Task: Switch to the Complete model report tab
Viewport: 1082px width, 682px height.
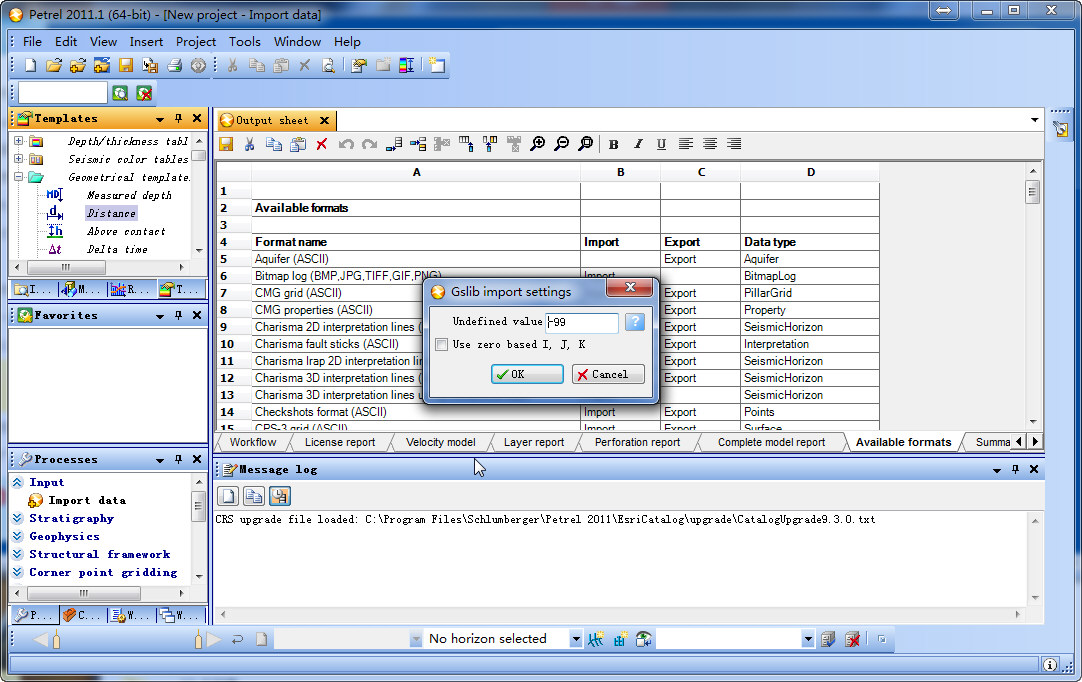Action: (771, 442)
